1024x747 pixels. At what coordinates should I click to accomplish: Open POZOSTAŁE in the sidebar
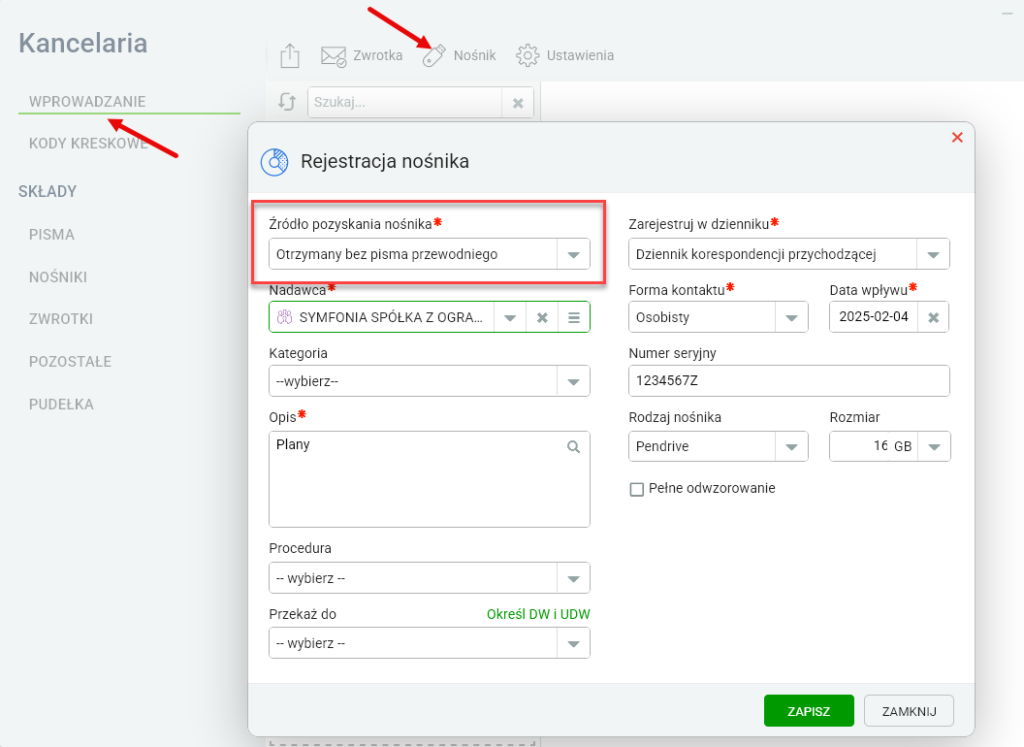pyautogui.click(x=70, y=361)
